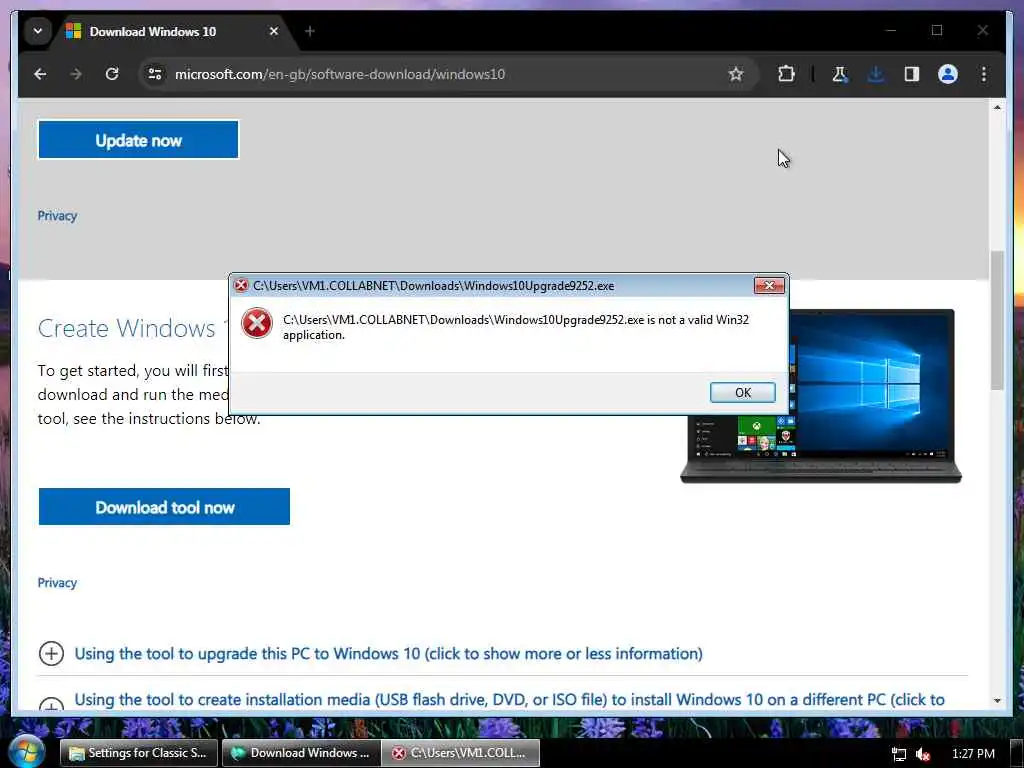This screenshot has width=1024, height=768.
Task: Switch to Settings for Classic S... taskbar item
Action: 138,753
